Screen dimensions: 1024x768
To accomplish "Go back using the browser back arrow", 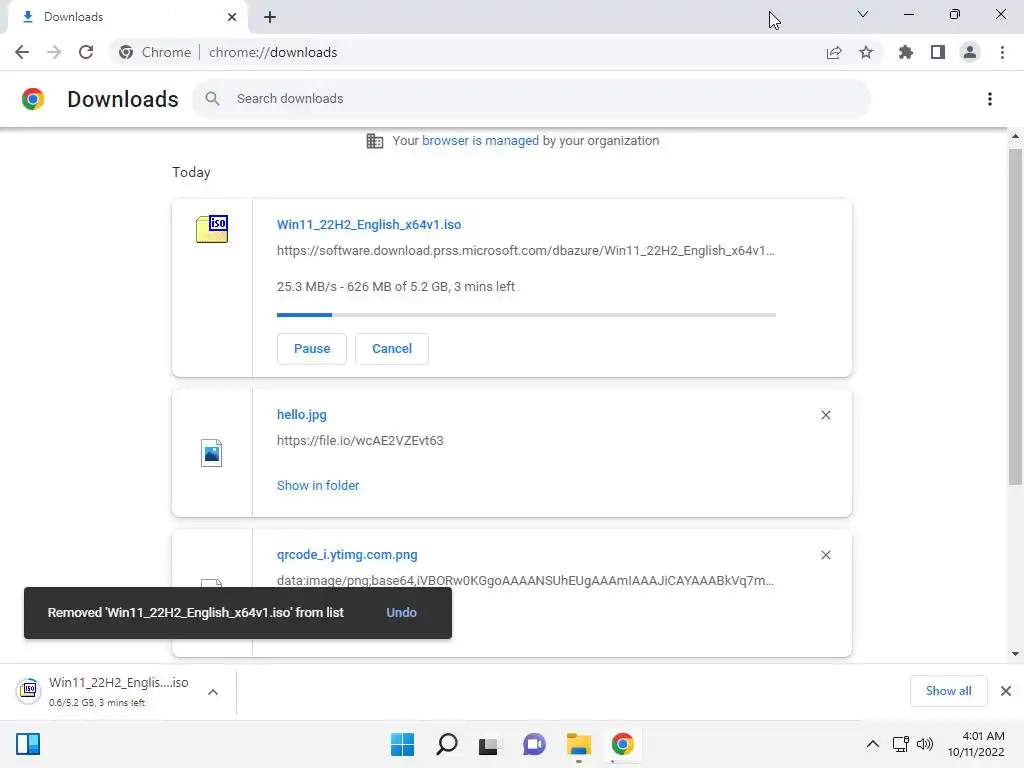I will (x=22, y=52).
